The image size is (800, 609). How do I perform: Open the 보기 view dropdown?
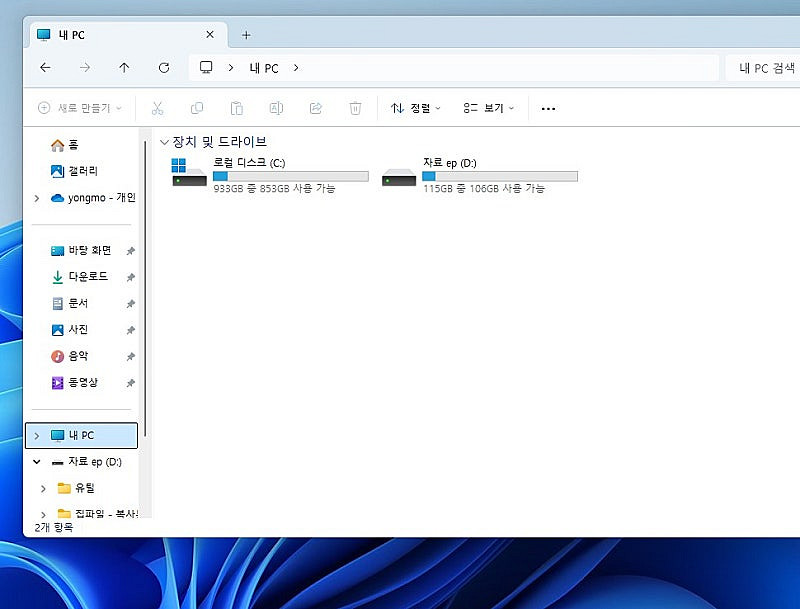pyautogui.click(x=488, y=108)
